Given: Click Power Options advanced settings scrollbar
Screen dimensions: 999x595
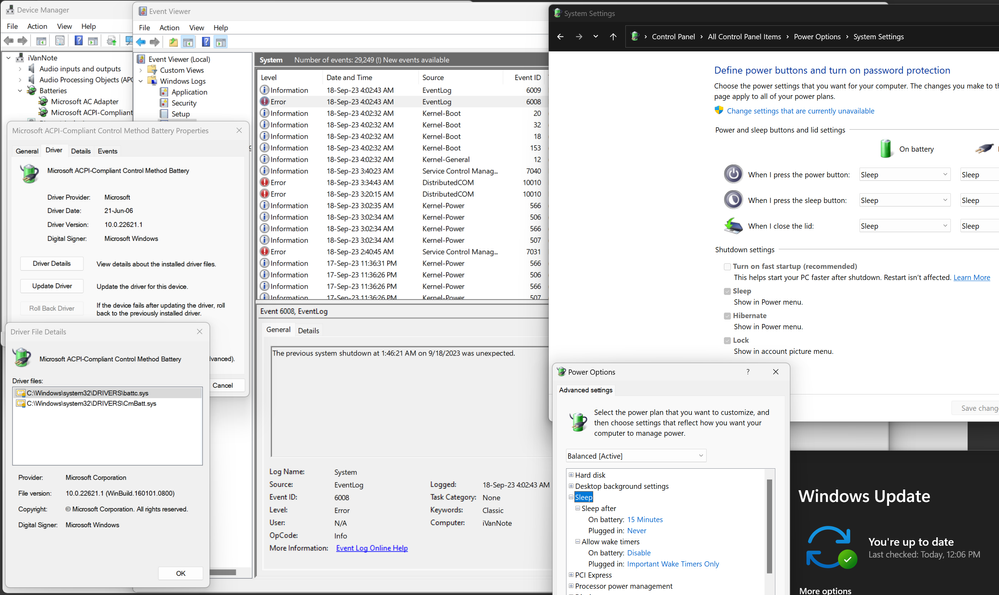Looking at the screenshot, I should click(770, 526).
